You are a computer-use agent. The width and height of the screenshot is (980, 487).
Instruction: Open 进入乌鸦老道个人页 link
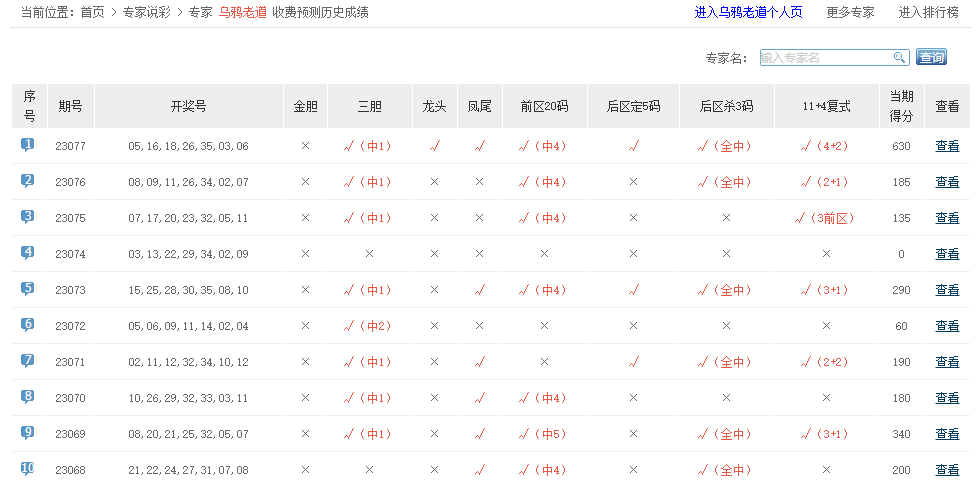pyautogui.click(x=748, y=13)
